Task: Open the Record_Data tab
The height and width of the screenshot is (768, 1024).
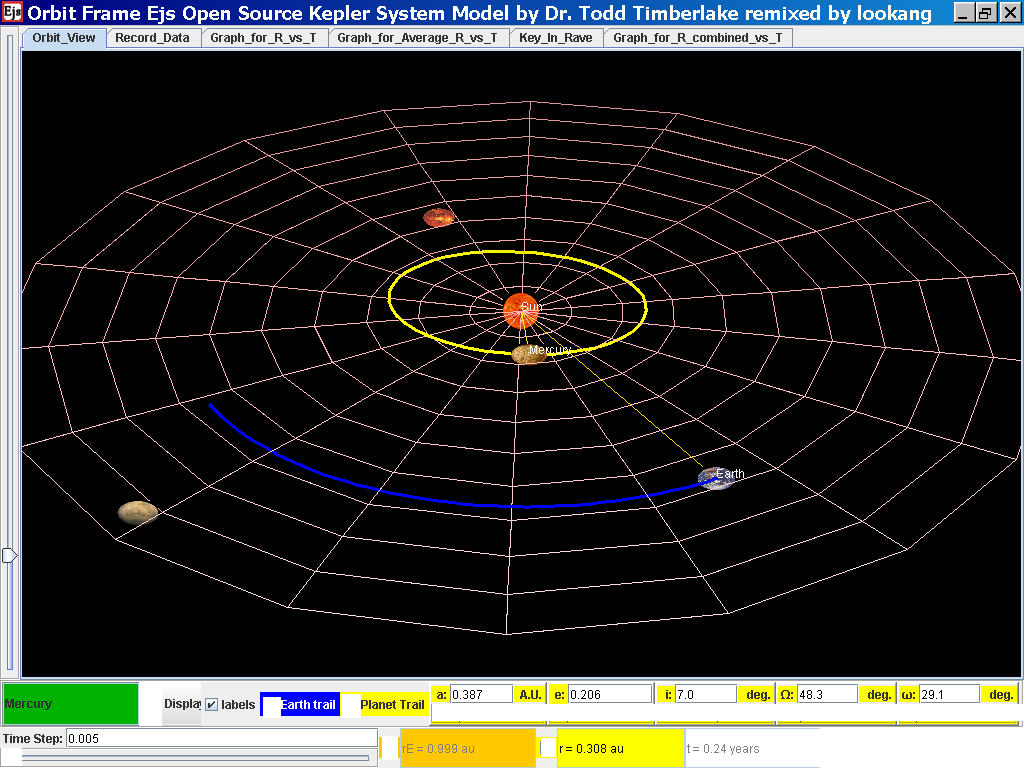Action: (152, 38)
